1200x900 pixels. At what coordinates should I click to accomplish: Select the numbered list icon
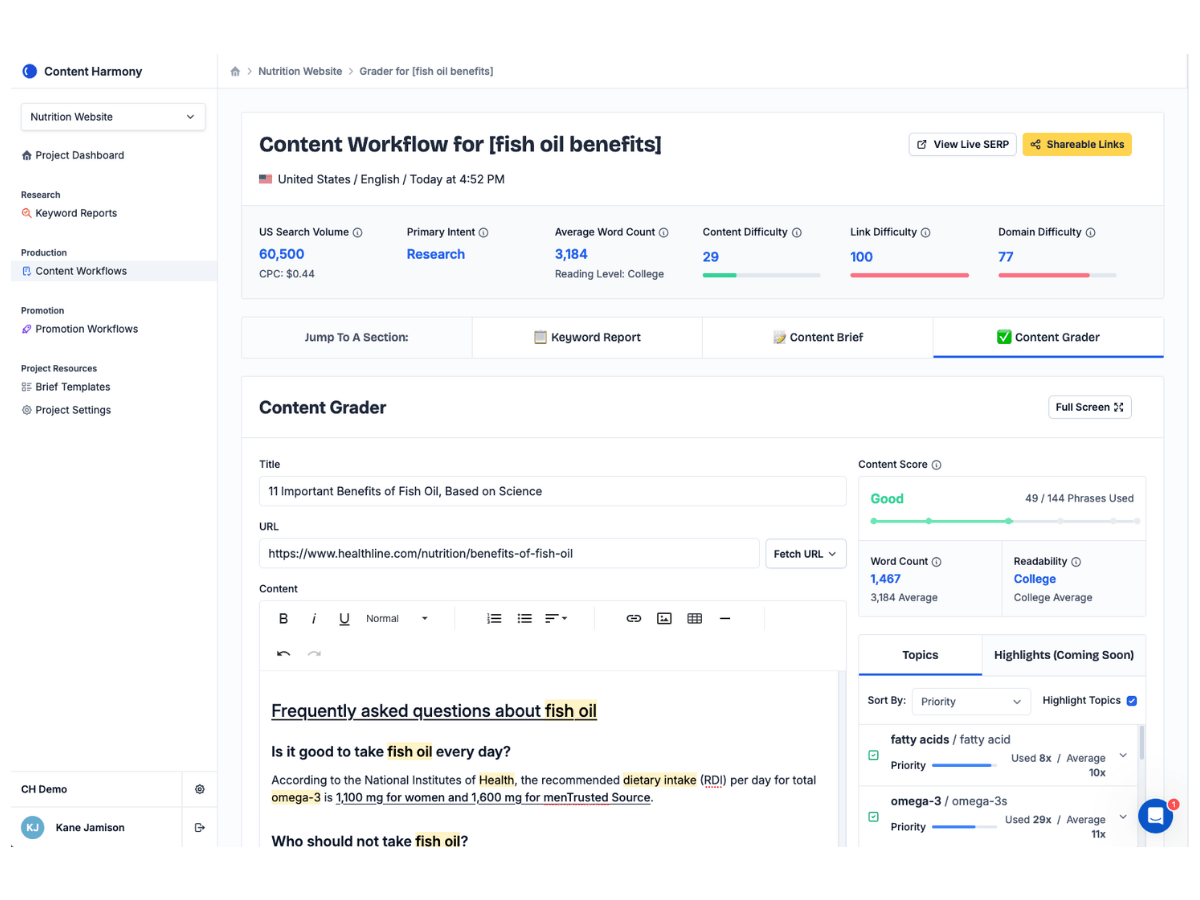pyautogui.click(x=494, y=618)
